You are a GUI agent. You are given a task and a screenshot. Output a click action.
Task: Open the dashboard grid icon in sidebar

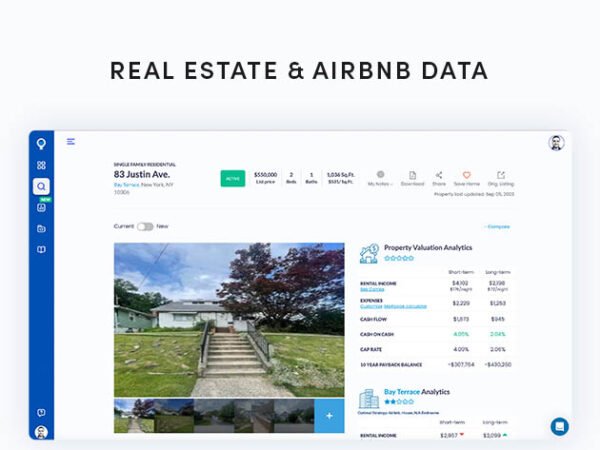(x=41, y=165)
